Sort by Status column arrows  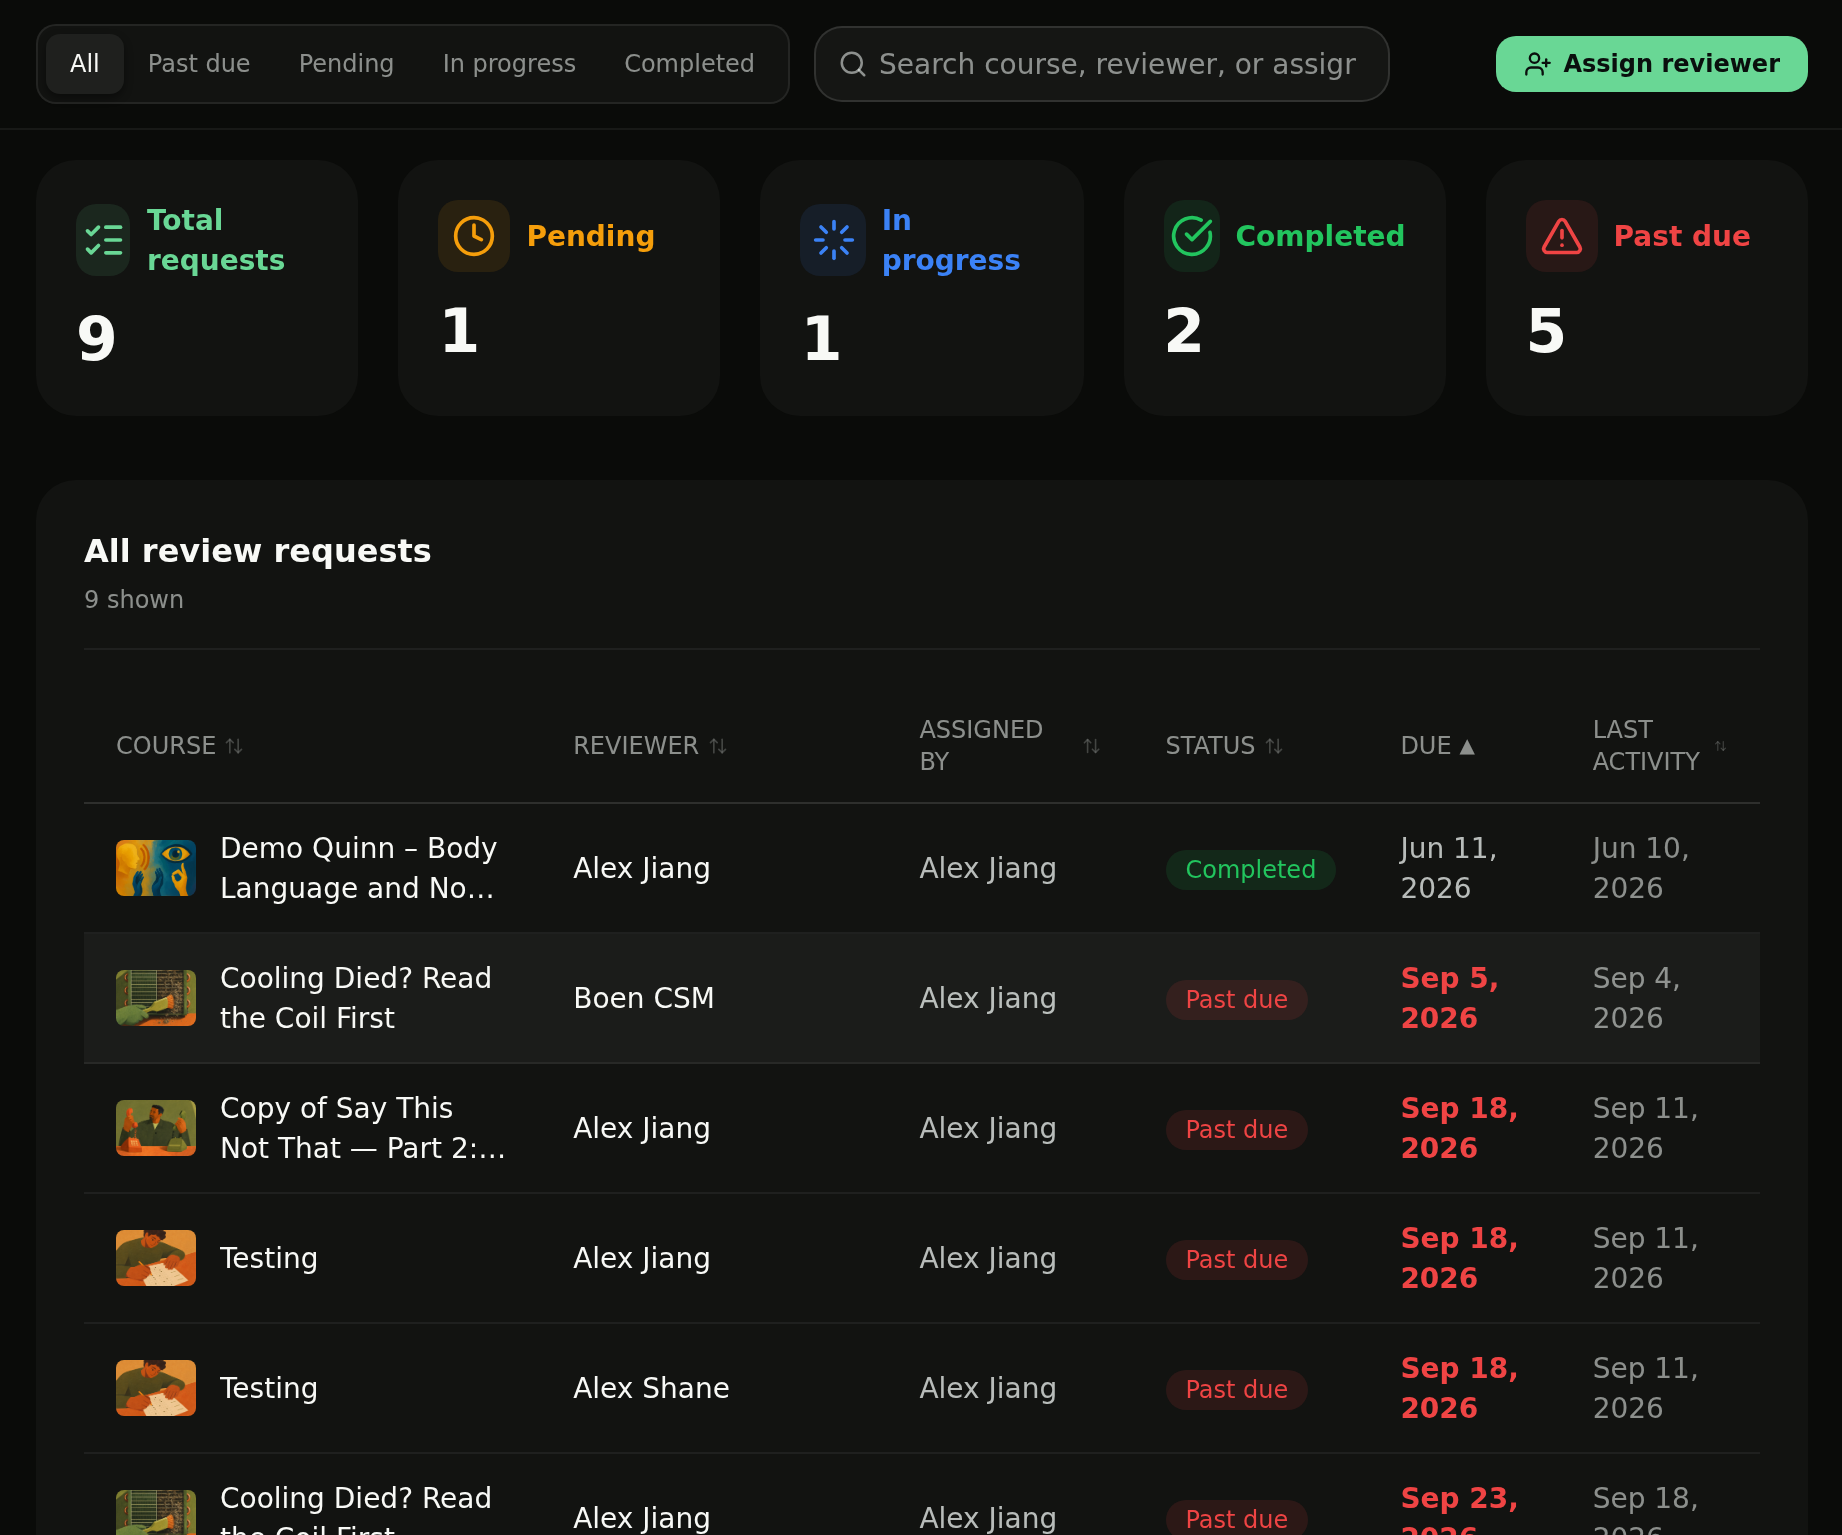(1274, 746)
